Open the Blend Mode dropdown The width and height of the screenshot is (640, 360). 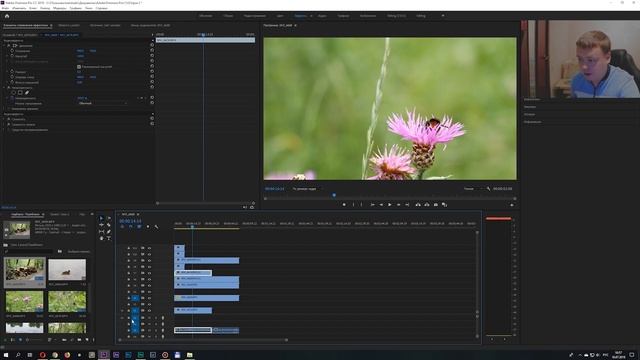click(102, 103)
